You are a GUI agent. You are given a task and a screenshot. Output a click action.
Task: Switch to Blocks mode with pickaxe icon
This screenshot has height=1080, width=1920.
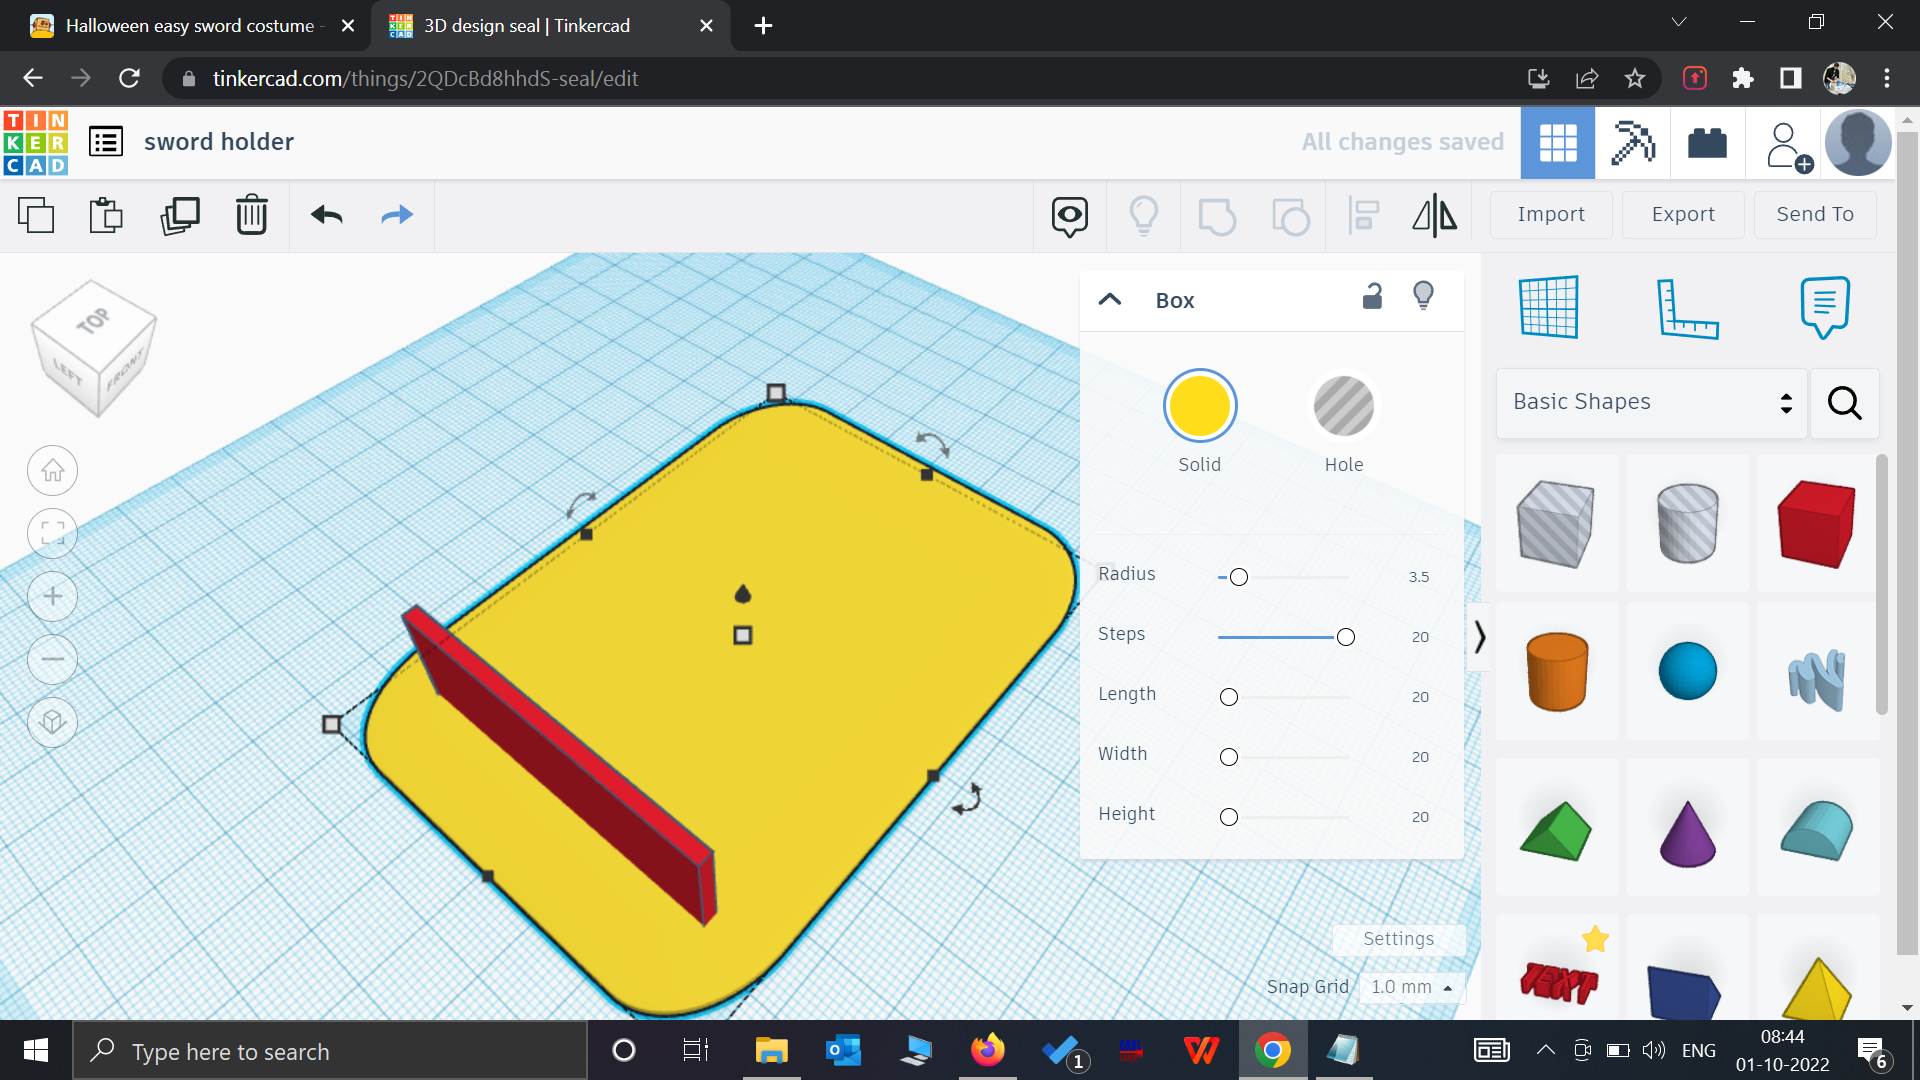click(x=1633, y=143)
